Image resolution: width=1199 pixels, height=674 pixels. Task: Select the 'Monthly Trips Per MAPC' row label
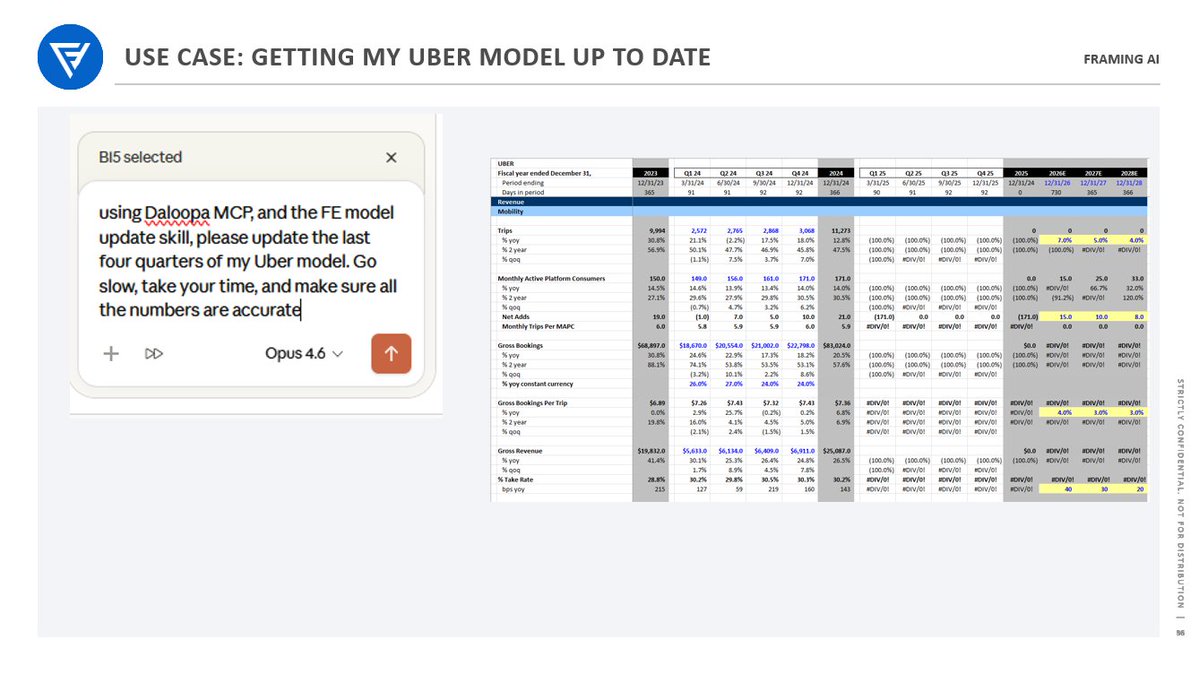coord(538,326)
